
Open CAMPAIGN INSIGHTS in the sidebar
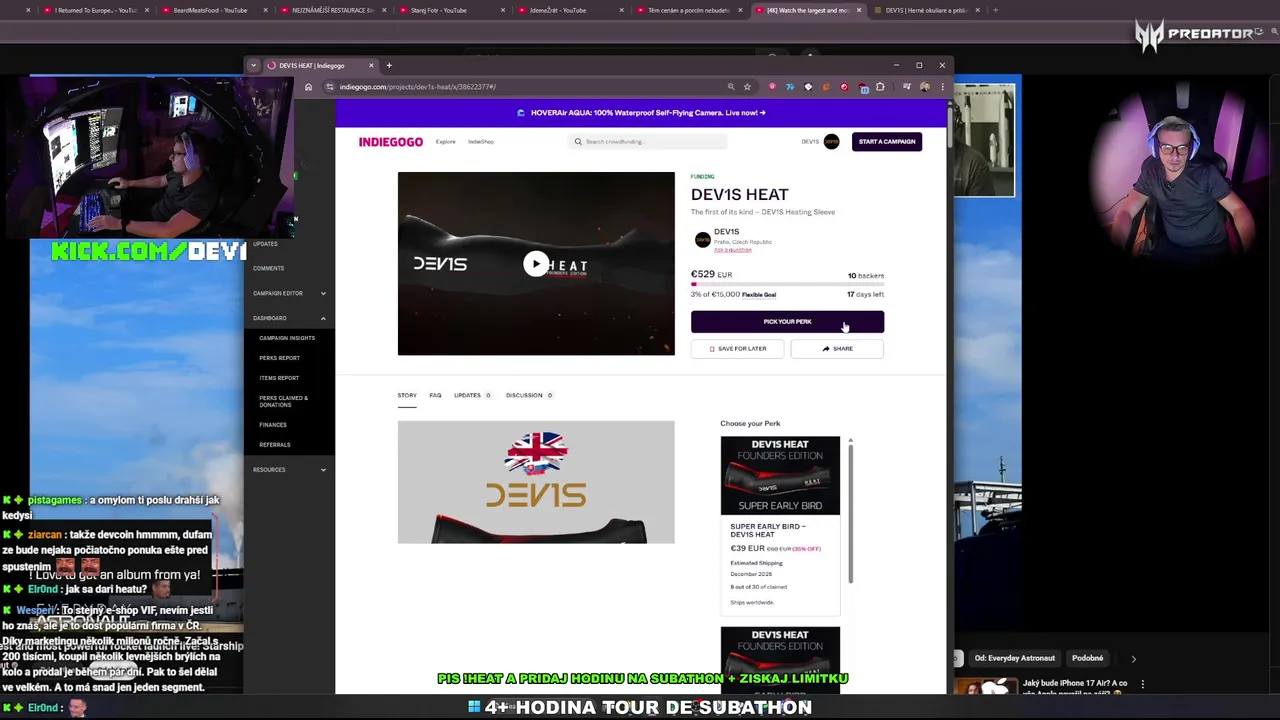click(x=287, y=338)
